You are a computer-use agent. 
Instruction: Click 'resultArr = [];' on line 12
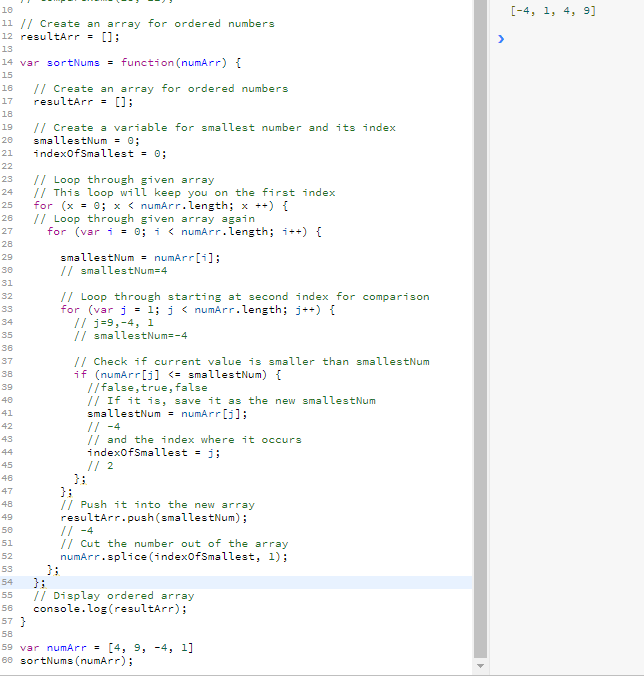[x=70, y=37]
